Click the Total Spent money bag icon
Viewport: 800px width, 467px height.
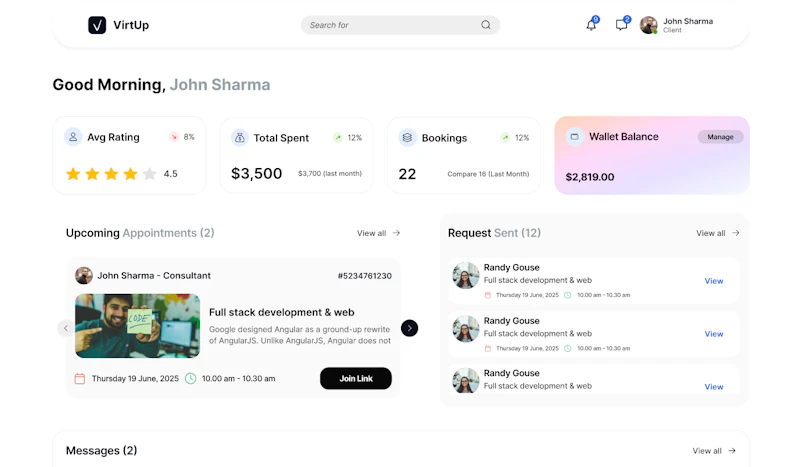[x=239, y=138]
